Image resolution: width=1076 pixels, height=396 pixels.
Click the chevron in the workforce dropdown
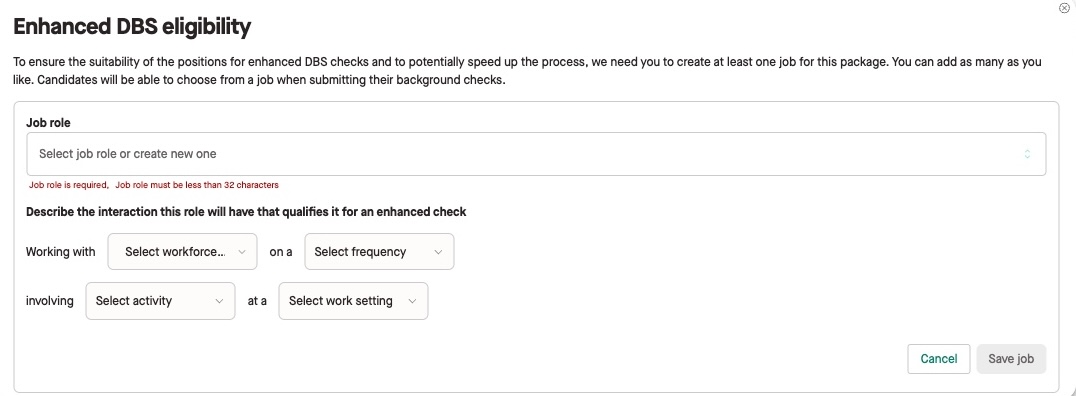242,252
